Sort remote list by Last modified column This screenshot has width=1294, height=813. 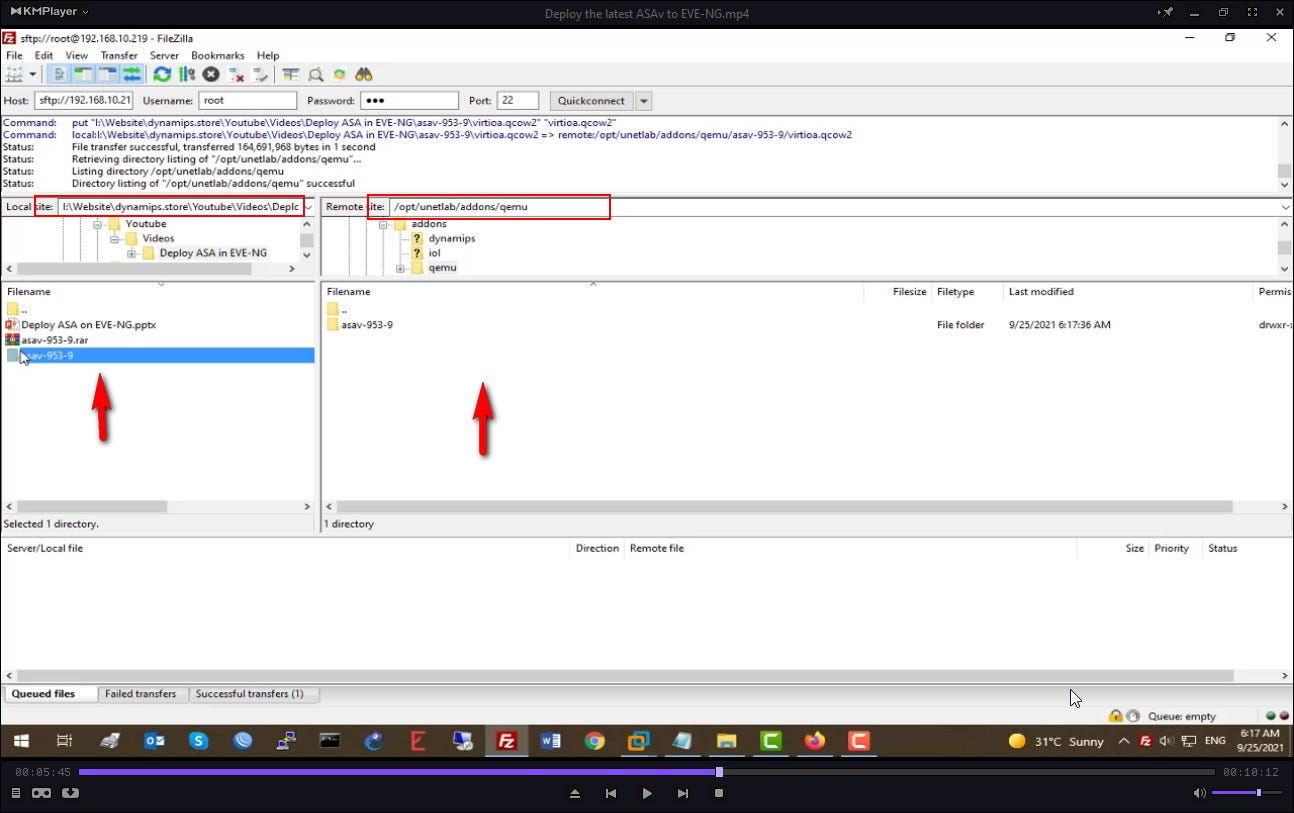click(x=1128, y=292)
